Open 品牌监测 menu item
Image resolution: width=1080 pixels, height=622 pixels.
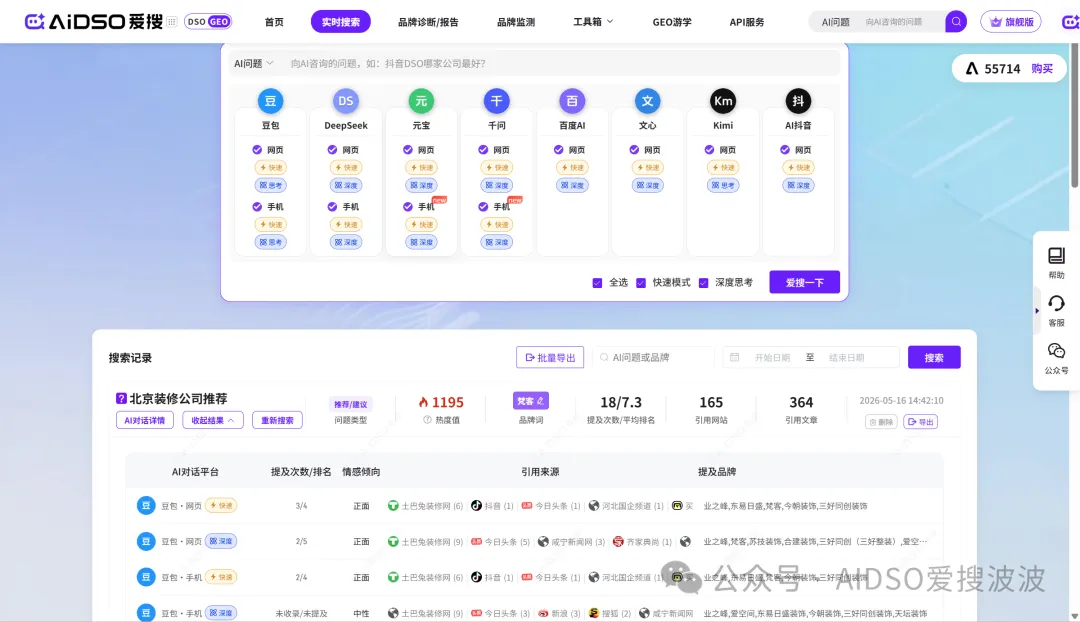tap(516, 22)
